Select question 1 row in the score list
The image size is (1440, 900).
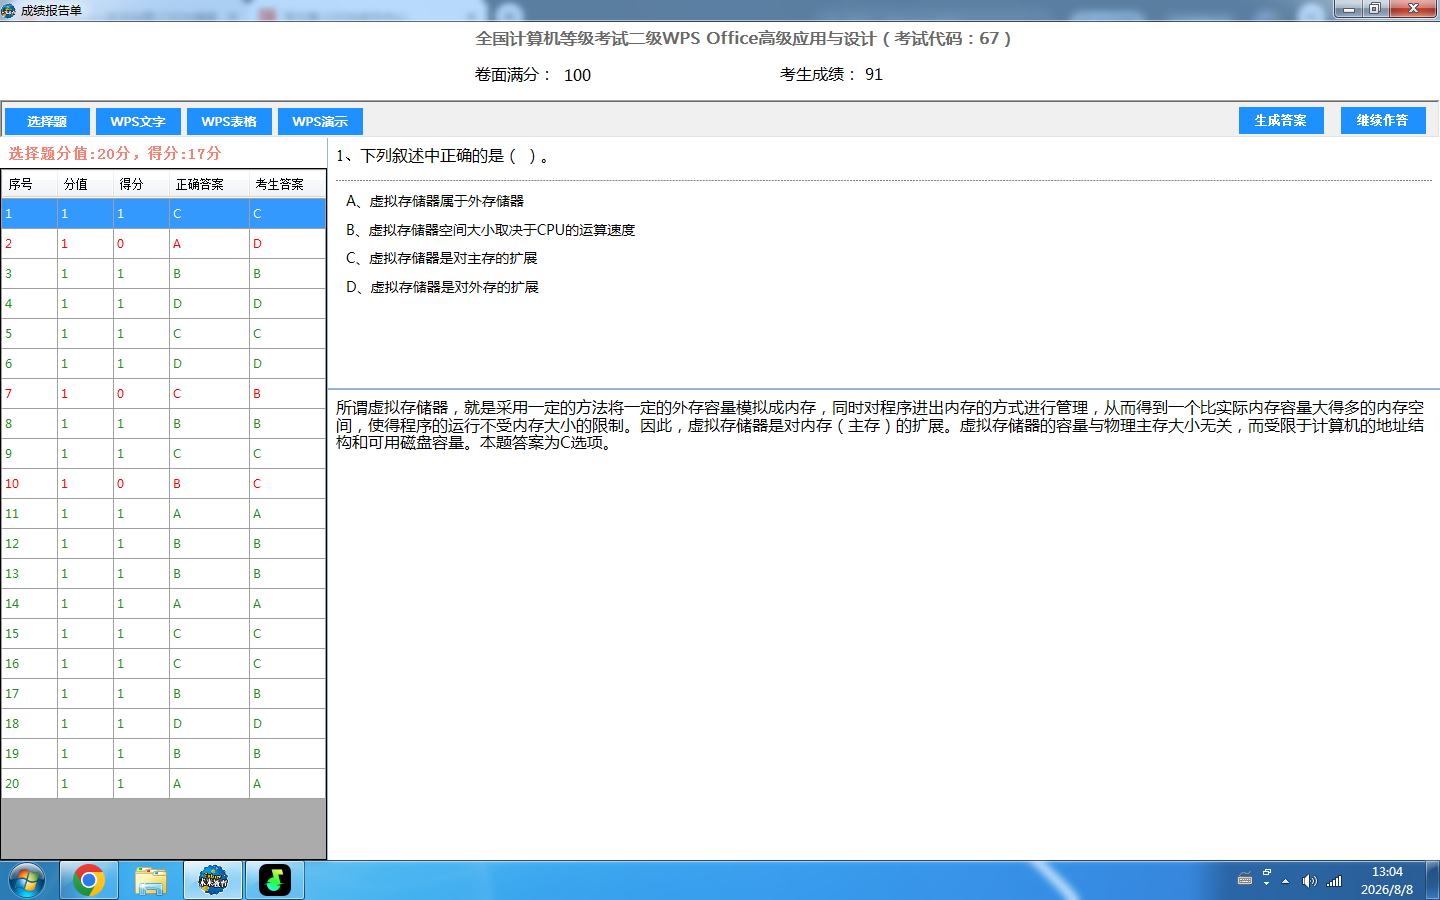click(163, 213)
